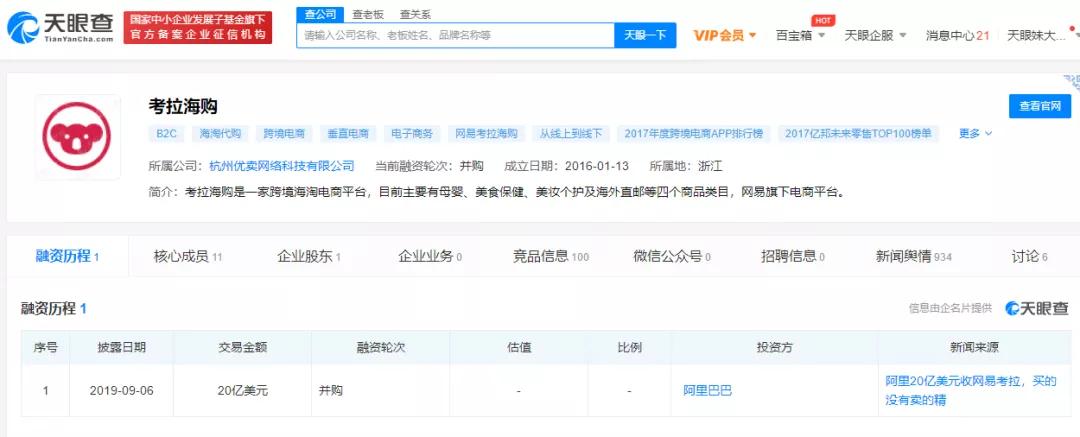Viewport: 1080px width, 437px height.
Task: Open the 阿里巴巴 investor link
Action: point(707,391)
